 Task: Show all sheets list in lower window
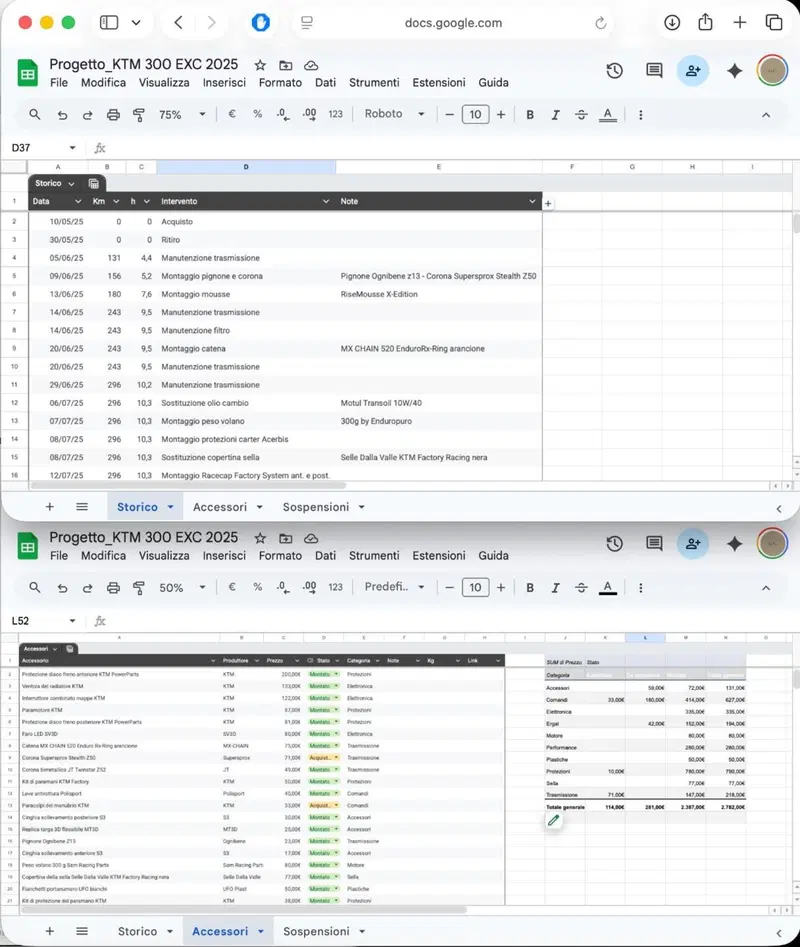[x=82, y=931]
